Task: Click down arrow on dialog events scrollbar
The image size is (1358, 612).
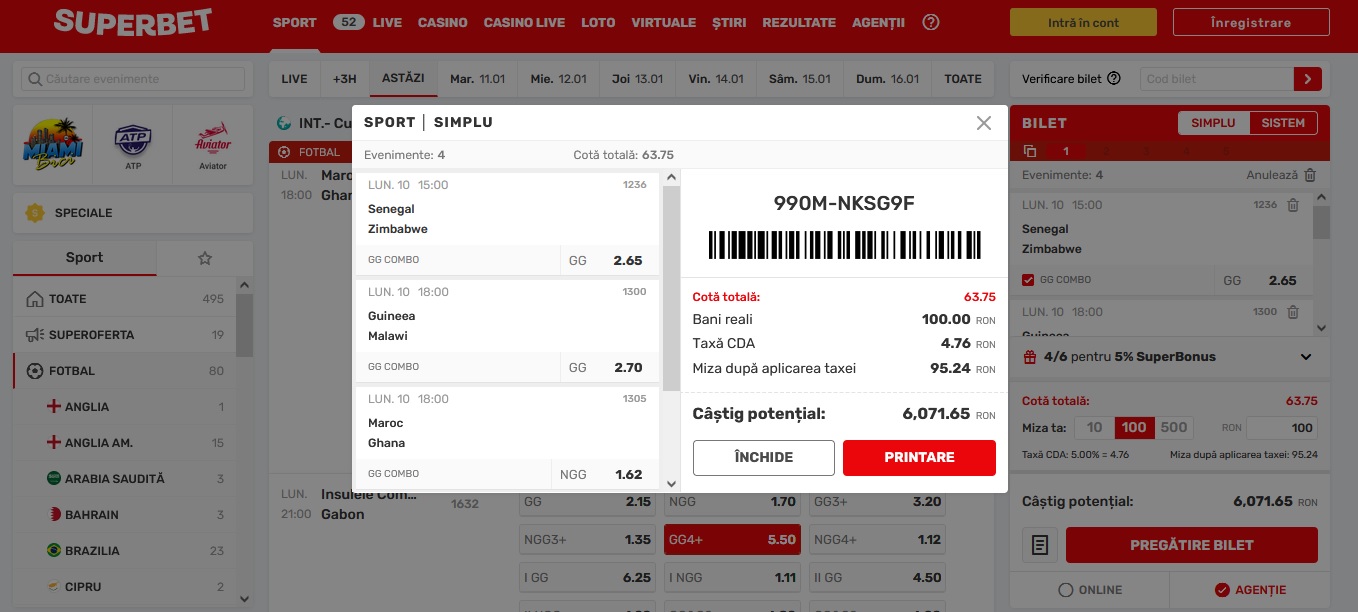Action: (672, 484)
